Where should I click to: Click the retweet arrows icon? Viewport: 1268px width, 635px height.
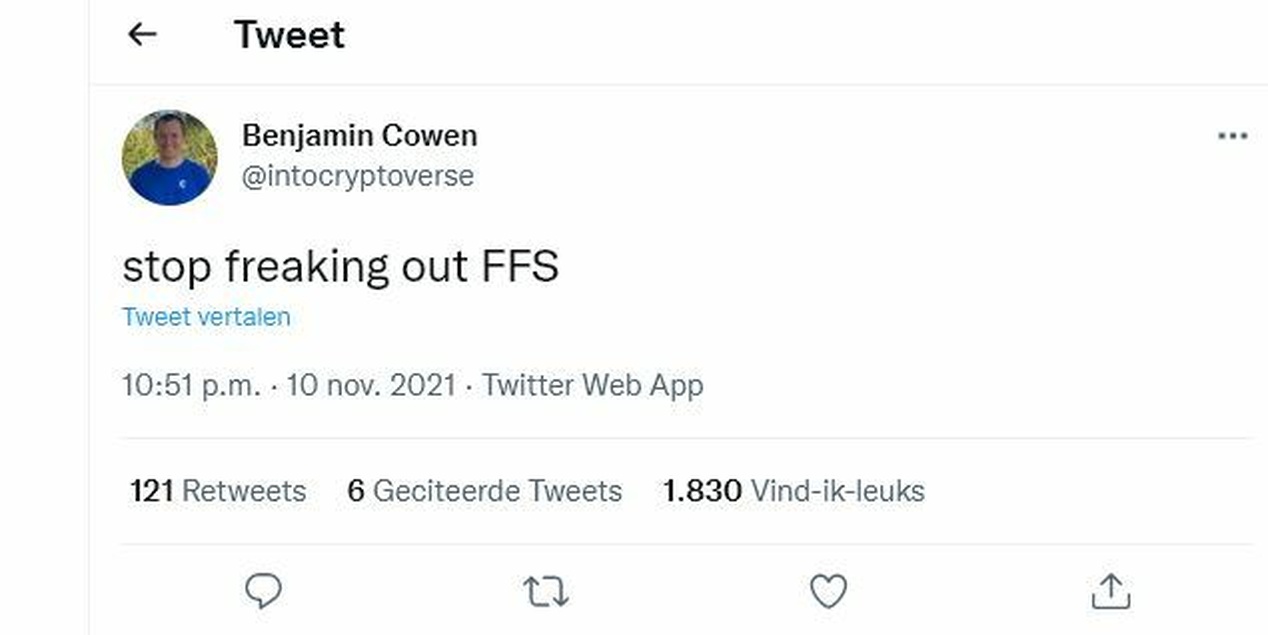pyautogui.click(x=546, y=592)
